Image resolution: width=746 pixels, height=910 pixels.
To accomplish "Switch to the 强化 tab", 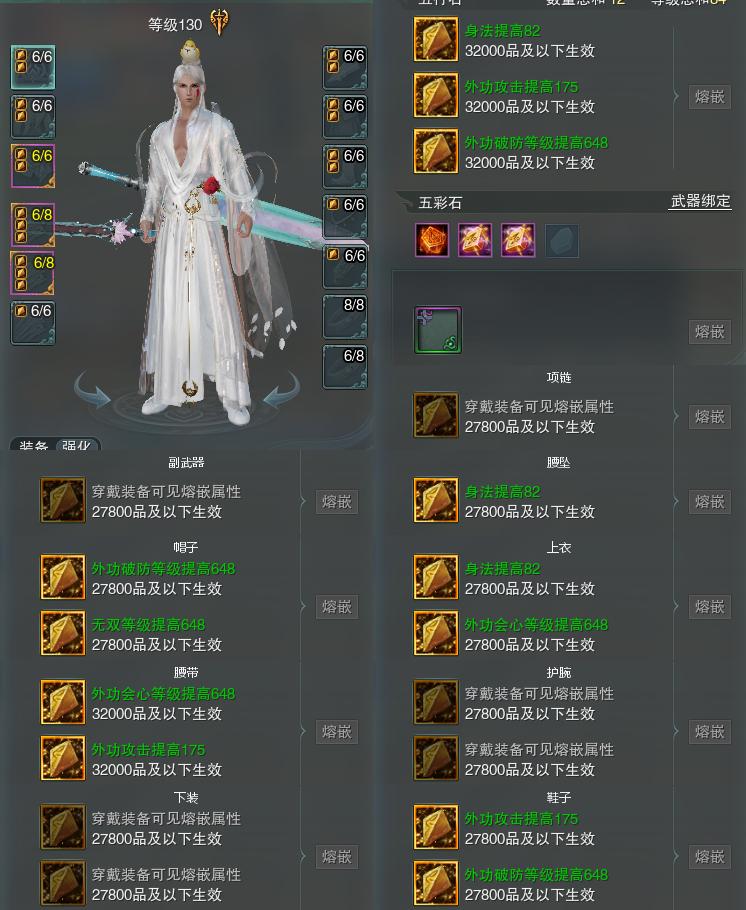I will click(77, 445).
